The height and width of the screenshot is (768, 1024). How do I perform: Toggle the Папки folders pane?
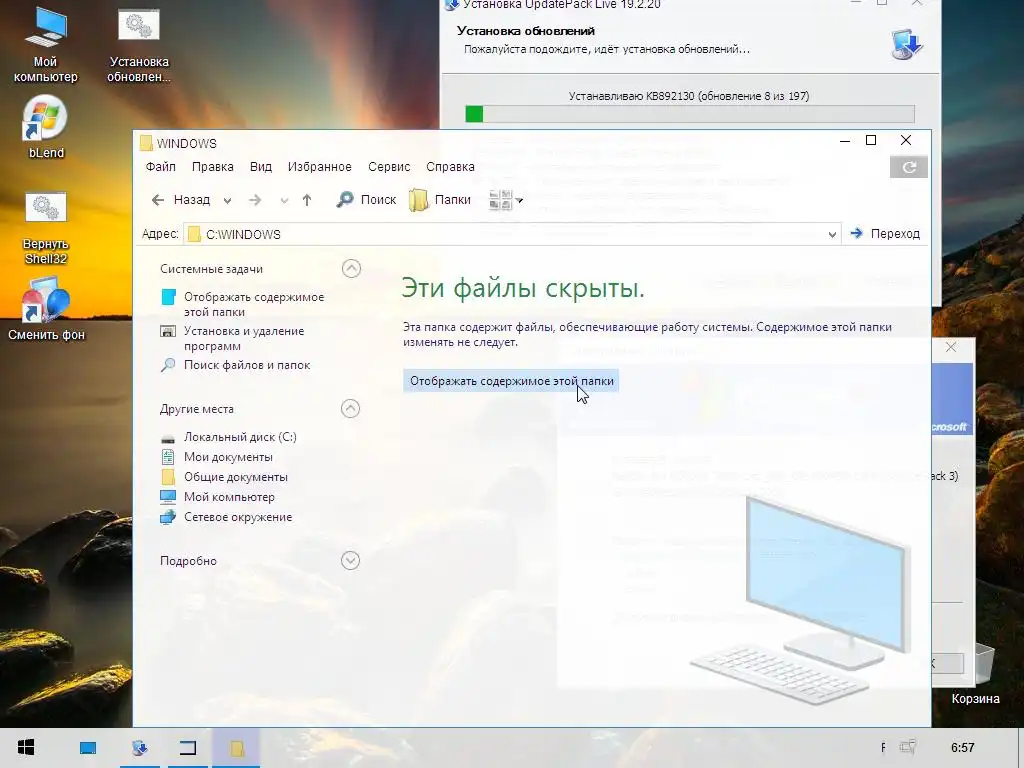tap(440, 200)
